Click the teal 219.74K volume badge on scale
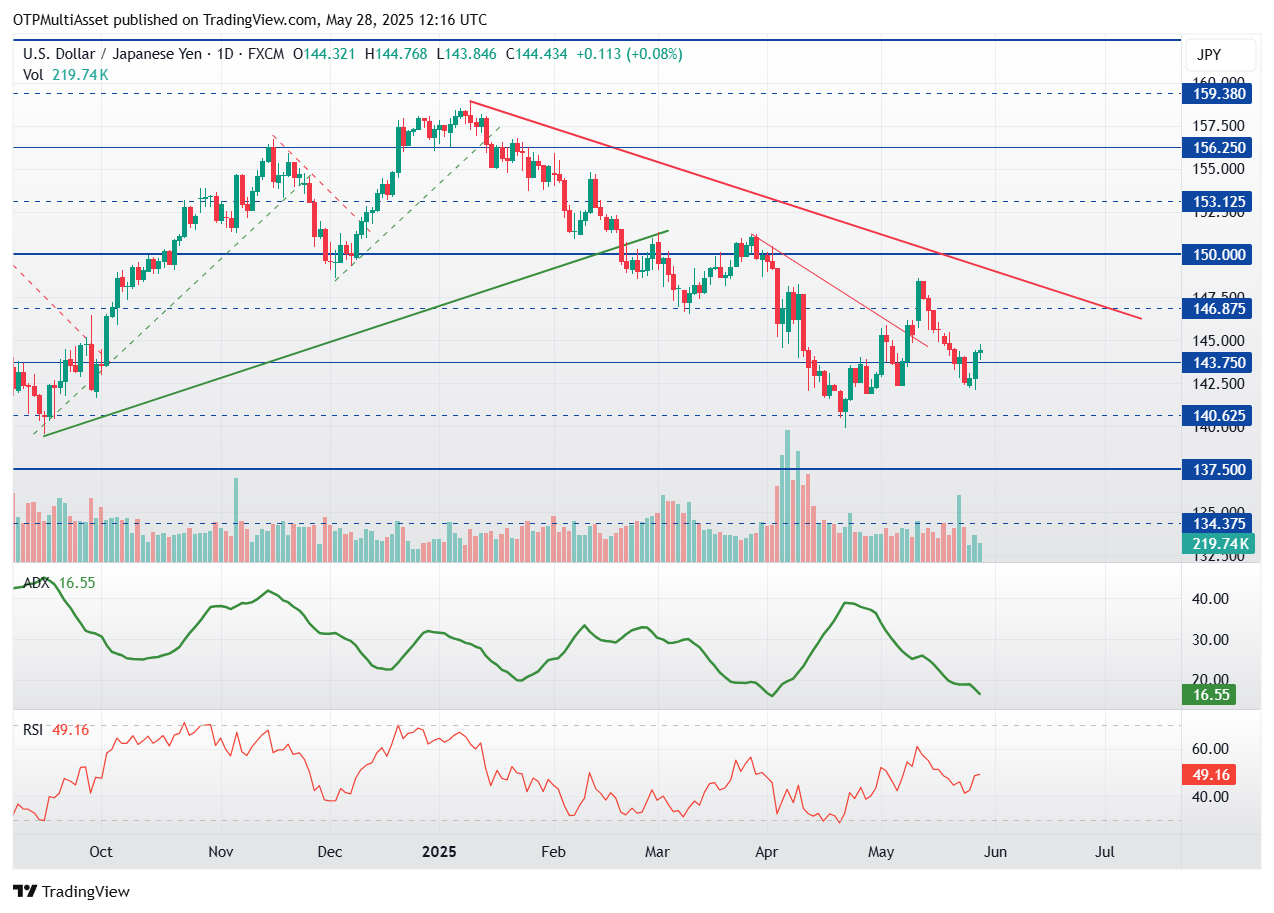Screen dimensions: 1274x913 [1217, 543]
